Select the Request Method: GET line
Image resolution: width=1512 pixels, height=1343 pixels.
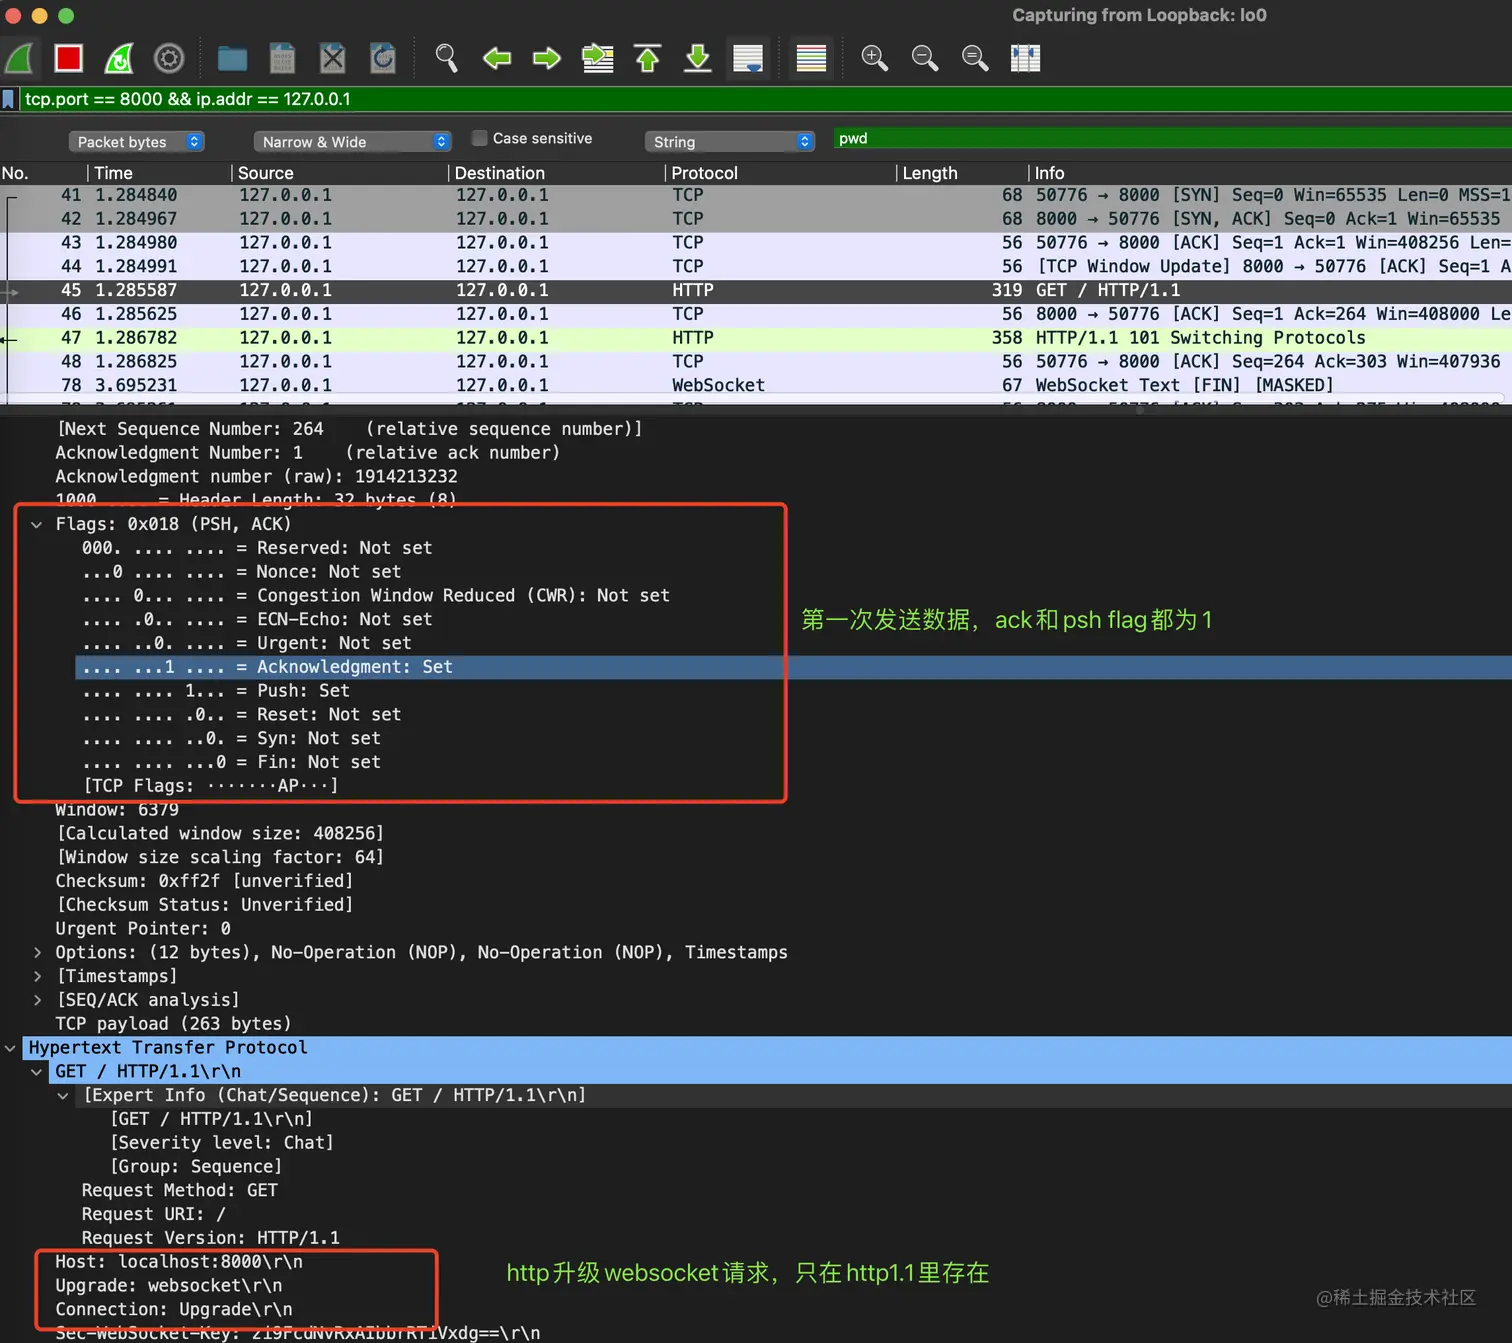[x=180, y=1190]
